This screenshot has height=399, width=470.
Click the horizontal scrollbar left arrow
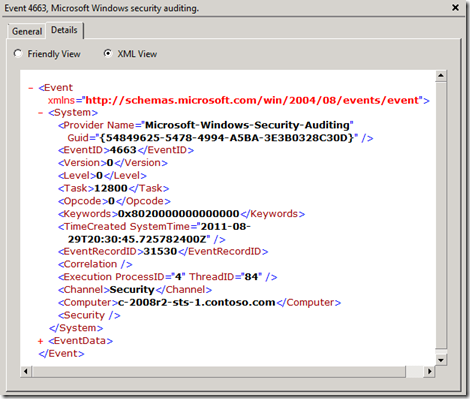(26, 371)
